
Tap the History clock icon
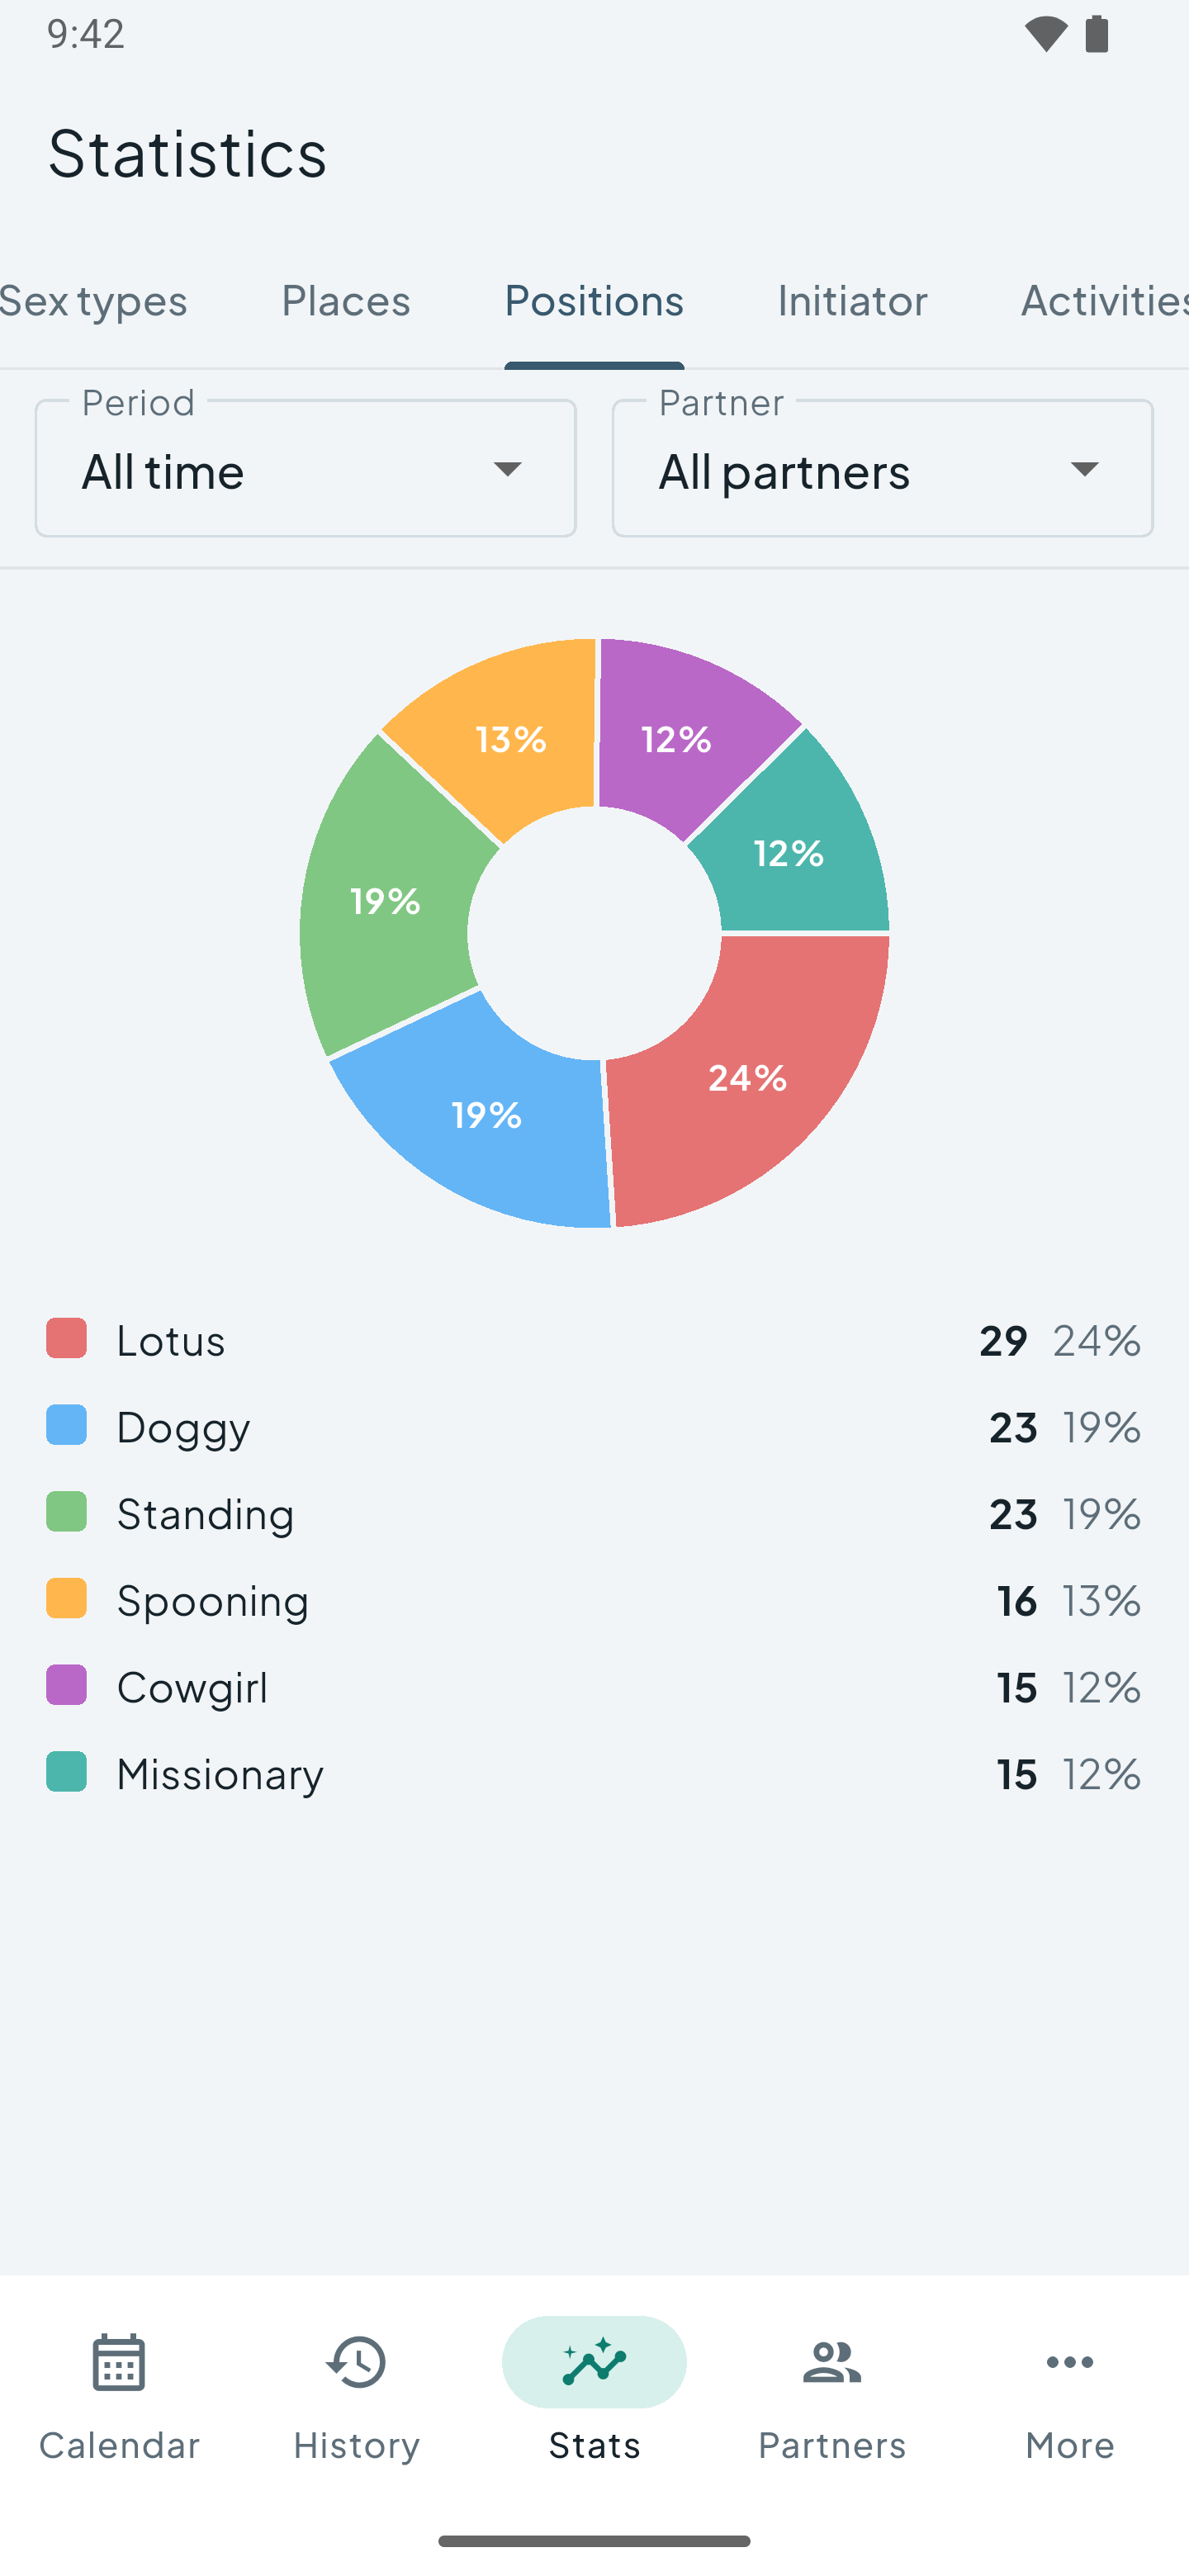356,2363
